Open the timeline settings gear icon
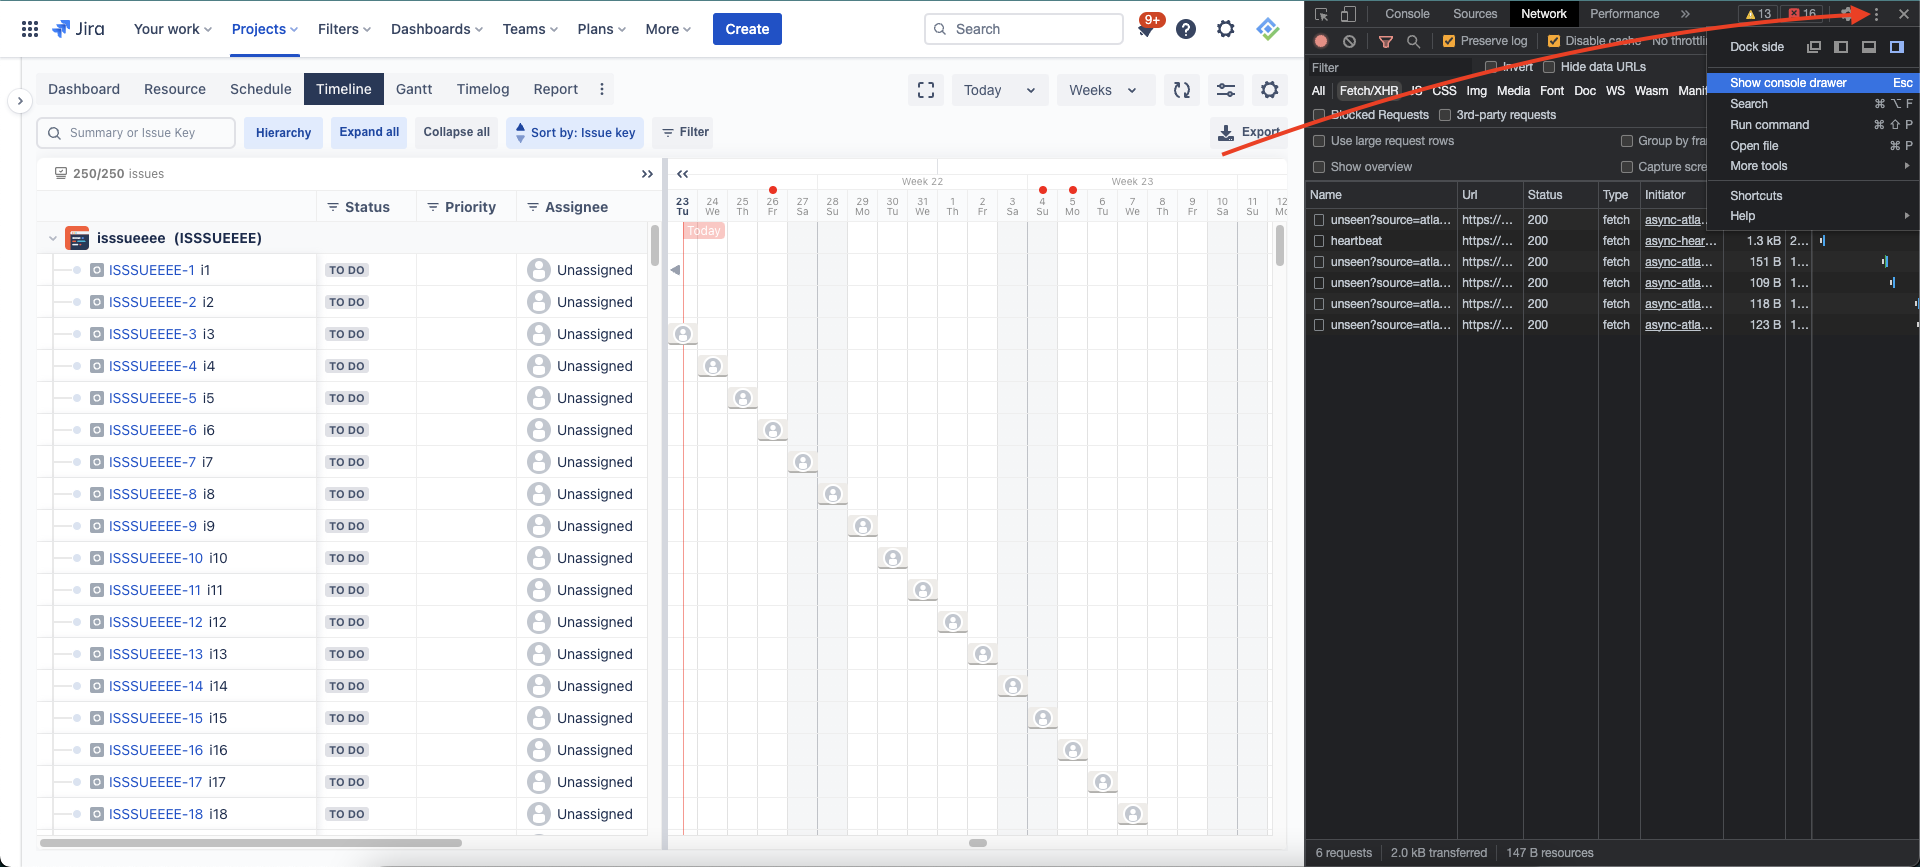This screenshot has width=1920, height=867. pyautogui.click(x=1270, y=90)
